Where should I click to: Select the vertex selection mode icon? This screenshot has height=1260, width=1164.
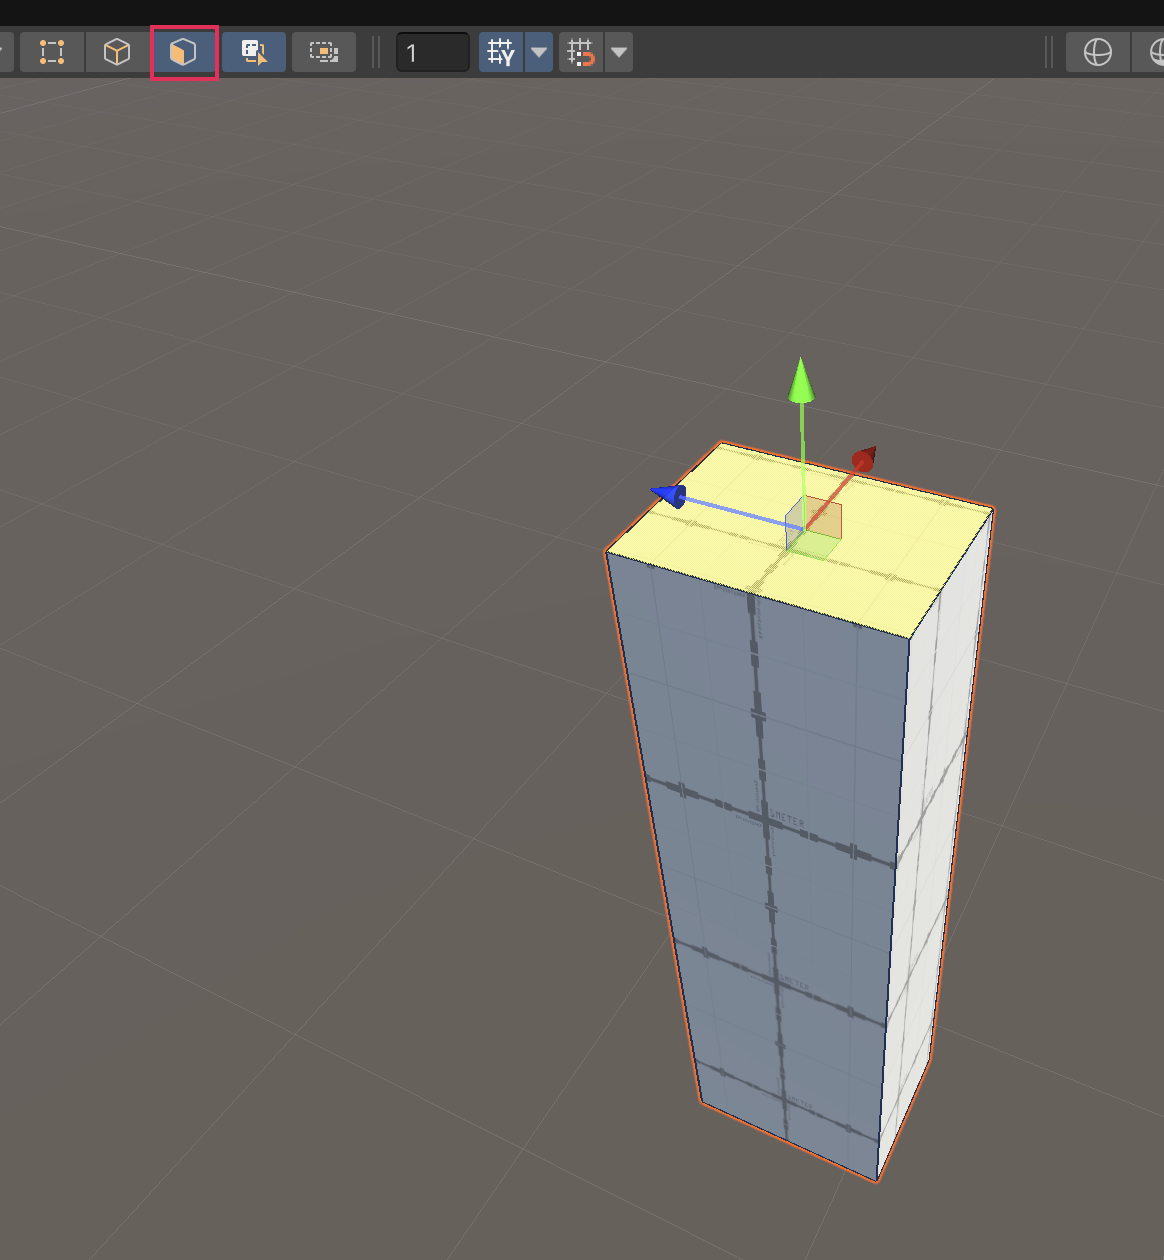coord(52,52)
